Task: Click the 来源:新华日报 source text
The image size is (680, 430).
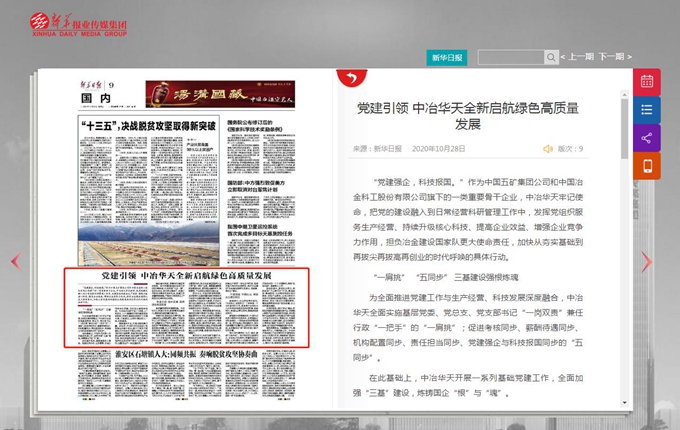Action: click(x=377, y=149)
